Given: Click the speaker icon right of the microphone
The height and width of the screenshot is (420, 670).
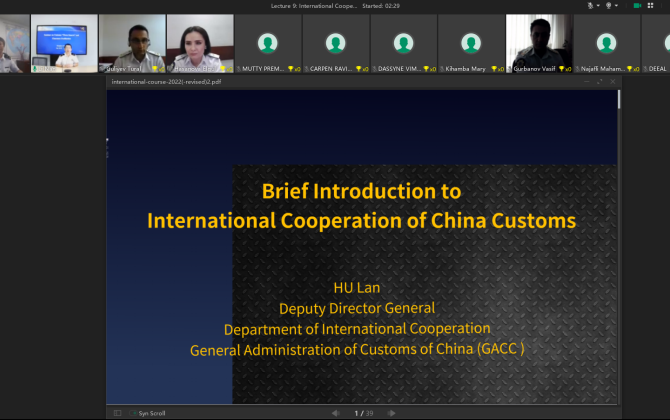Looking at the screenshot, I should pos(608,5).
